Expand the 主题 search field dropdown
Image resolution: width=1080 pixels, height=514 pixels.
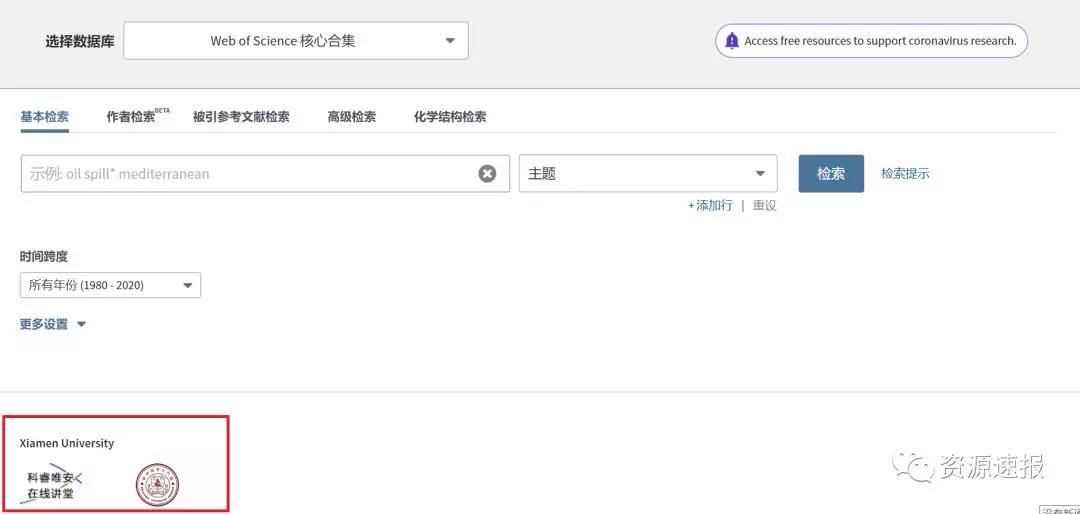click(647, 174)
